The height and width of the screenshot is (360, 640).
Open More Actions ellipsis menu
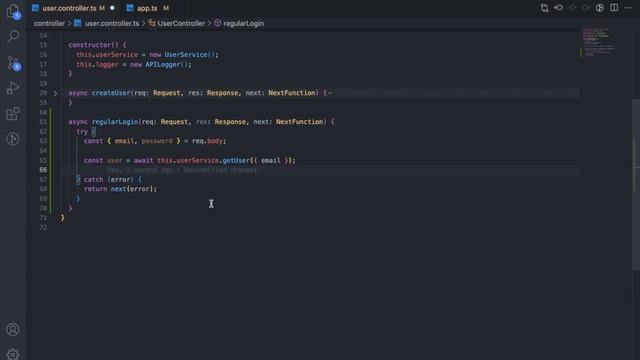point(628,8)
